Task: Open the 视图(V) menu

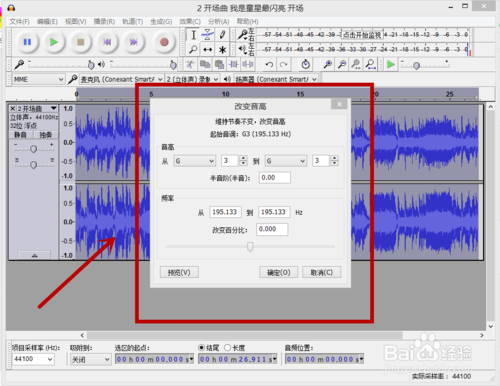Action: coord(76,22)
